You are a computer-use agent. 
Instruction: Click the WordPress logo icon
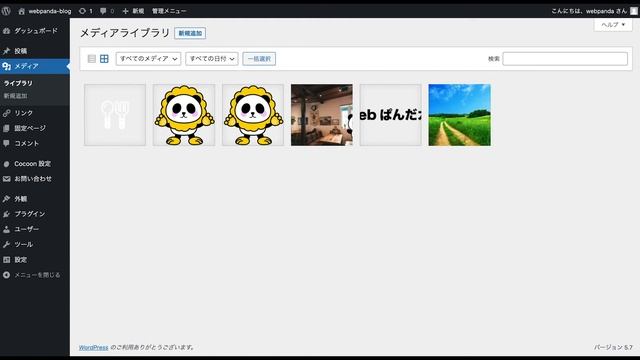click(6, 11)
